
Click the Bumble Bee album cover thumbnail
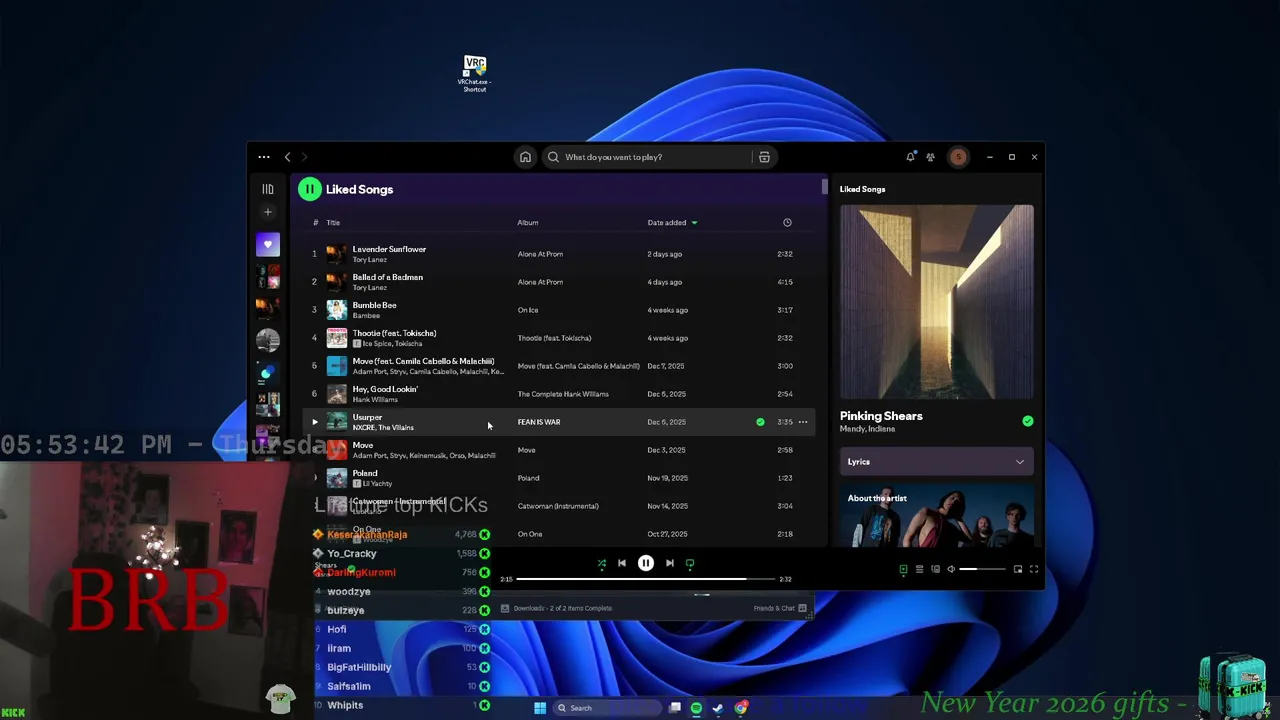coord(337,310)
